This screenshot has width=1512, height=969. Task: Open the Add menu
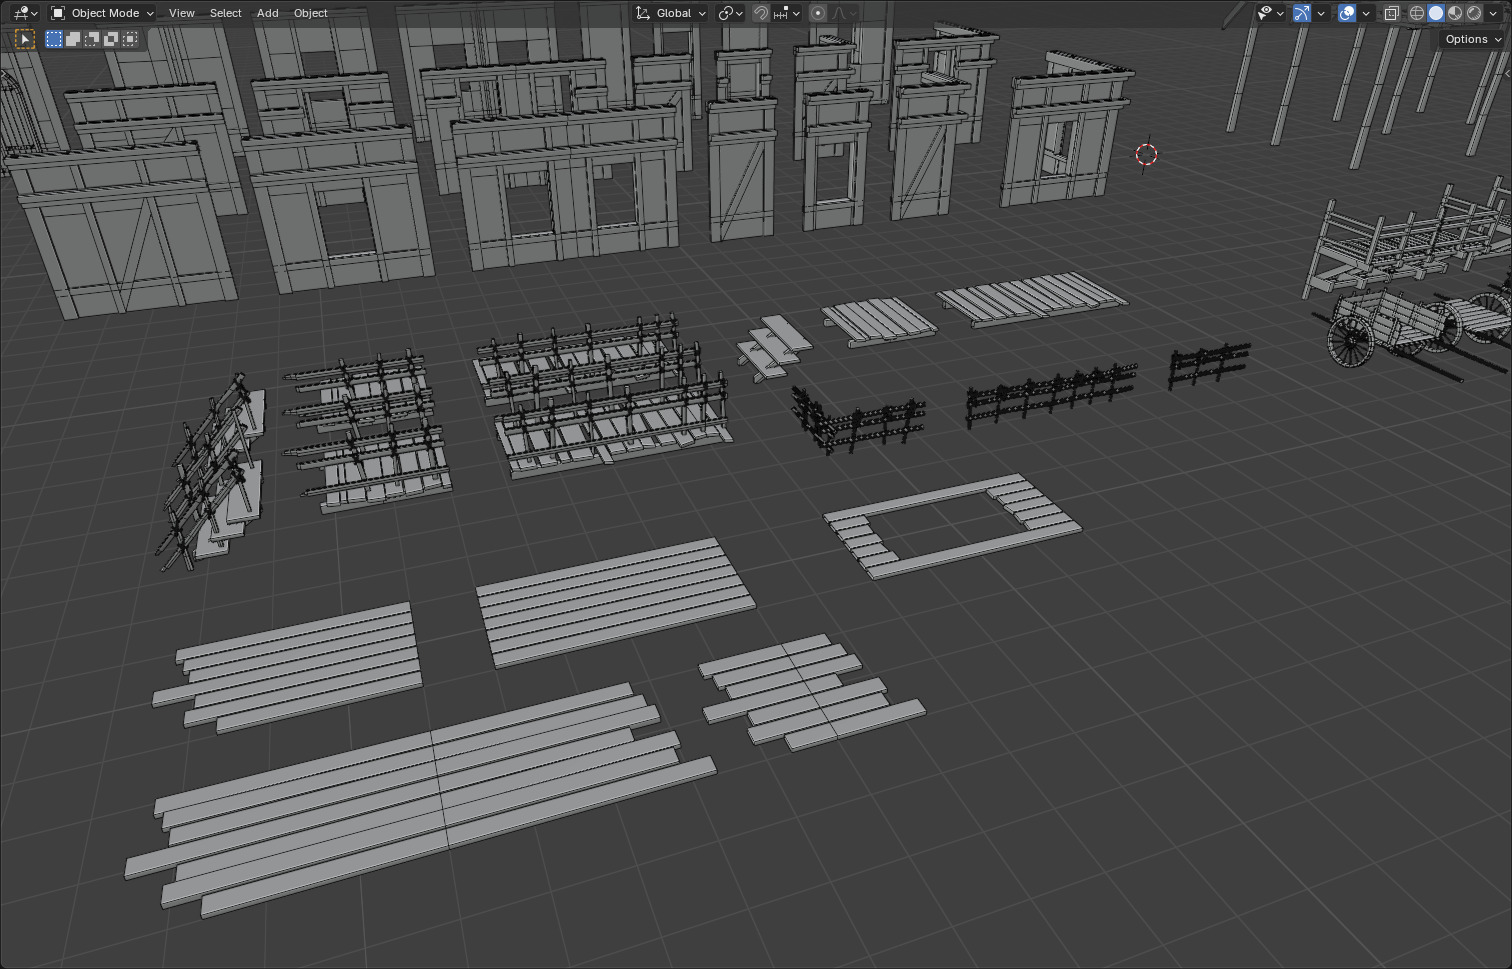tap(267, 13)
